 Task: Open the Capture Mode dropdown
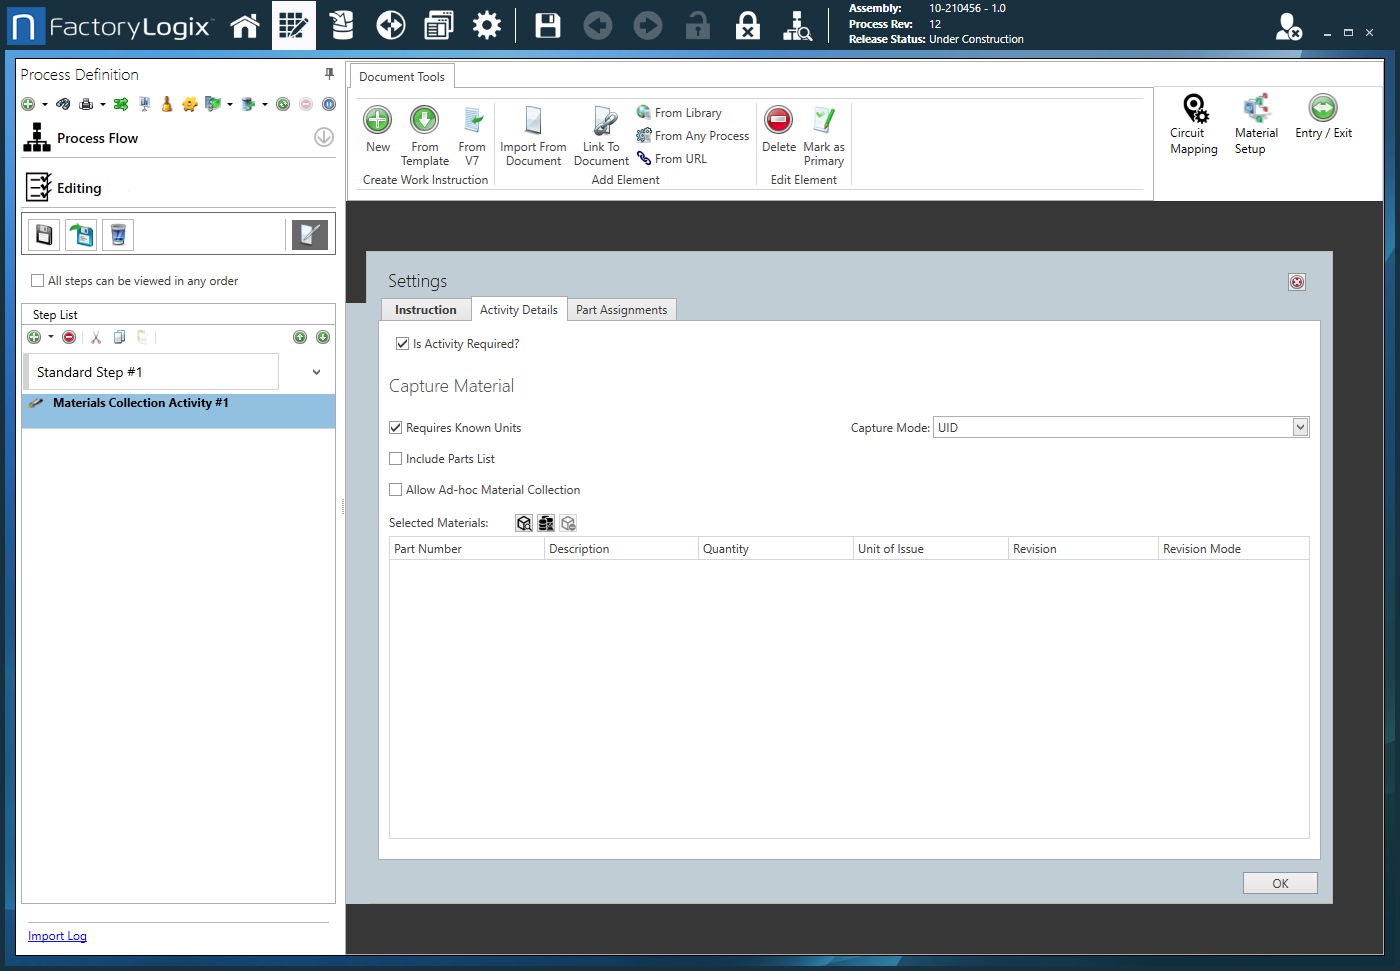point(1299,427)
